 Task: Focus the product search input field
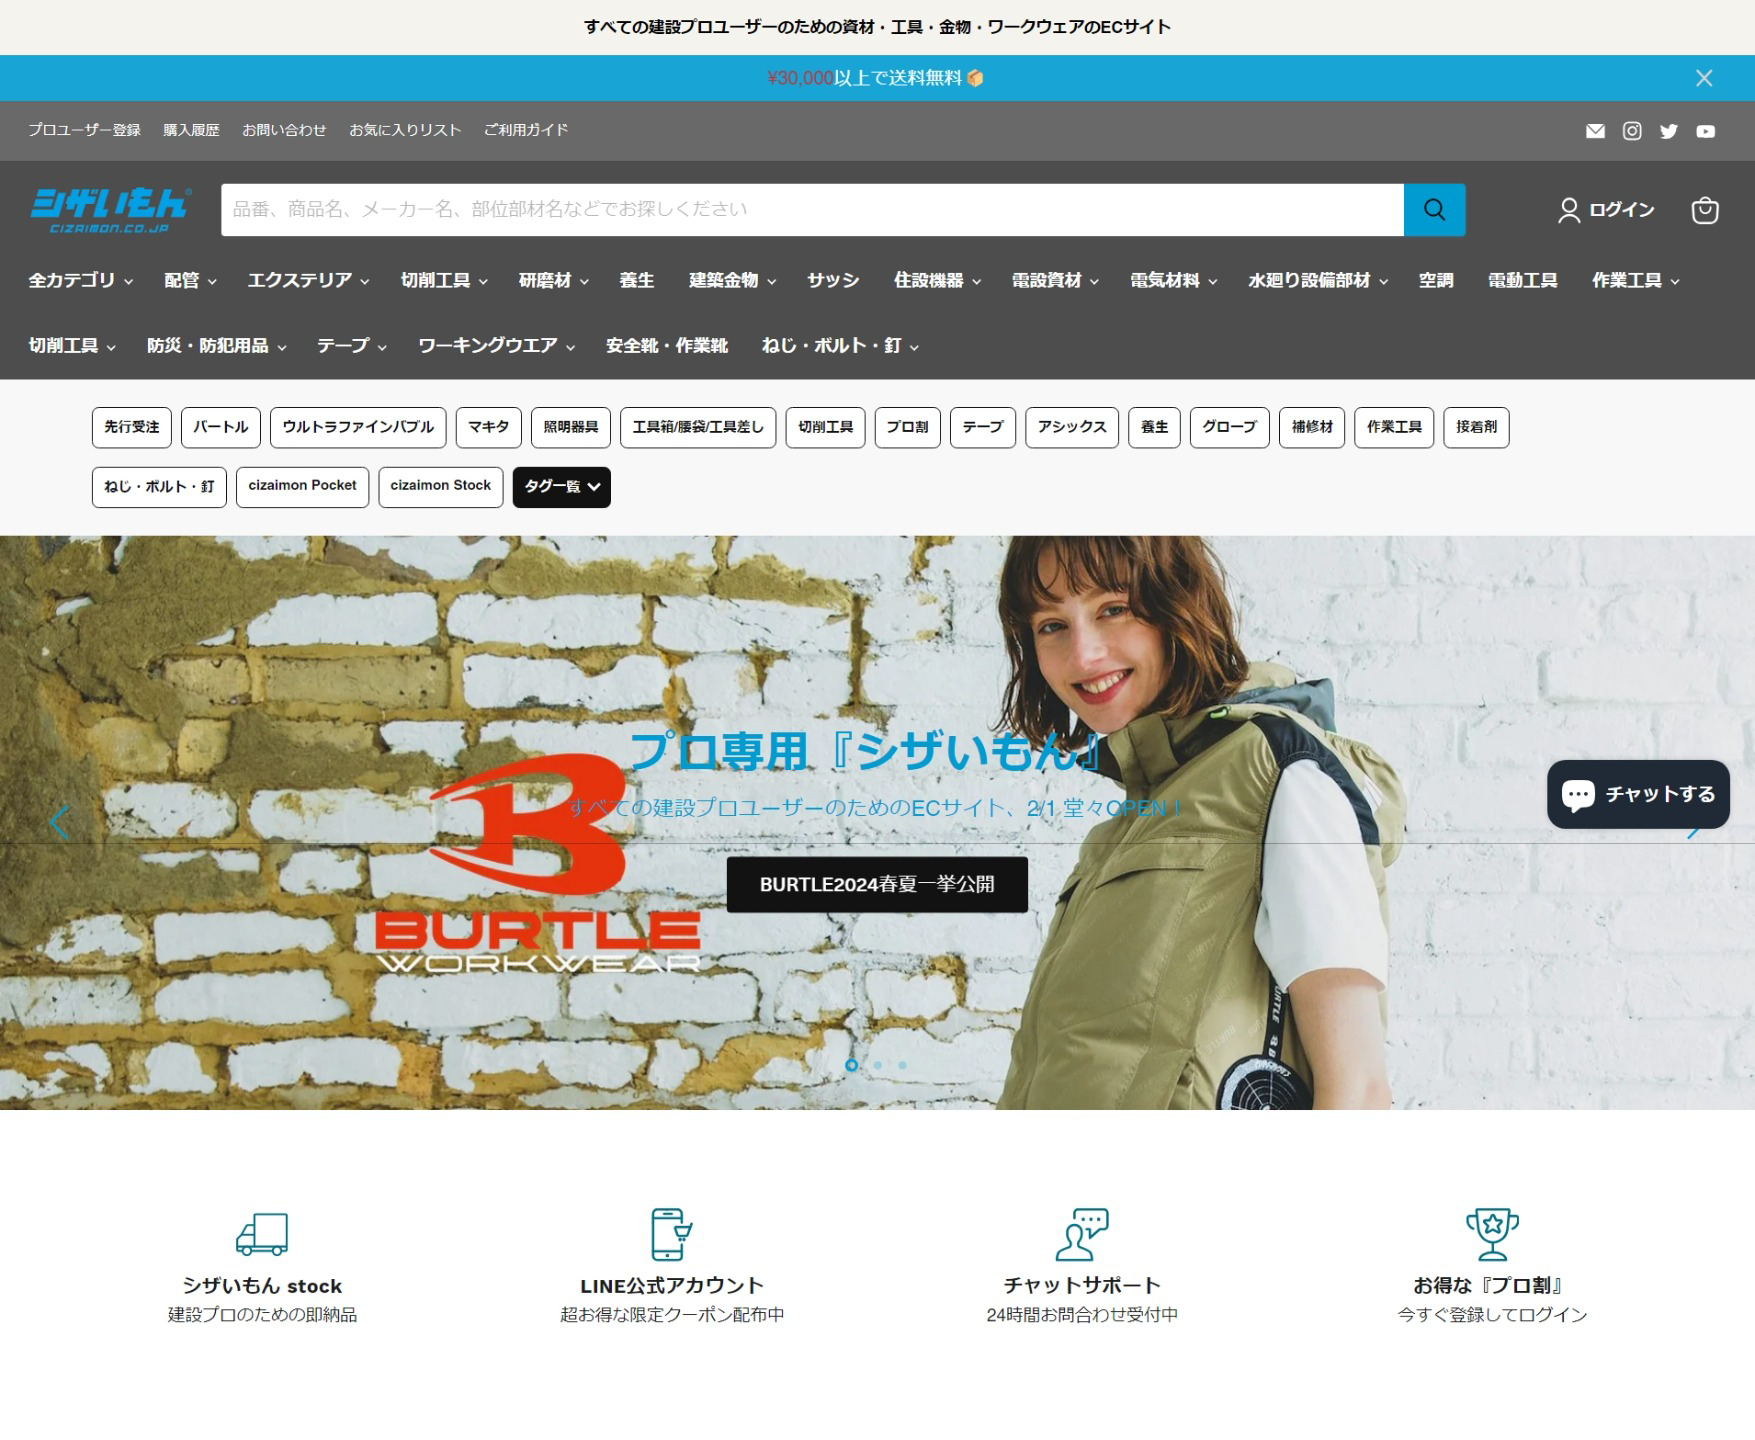[812, 210]
